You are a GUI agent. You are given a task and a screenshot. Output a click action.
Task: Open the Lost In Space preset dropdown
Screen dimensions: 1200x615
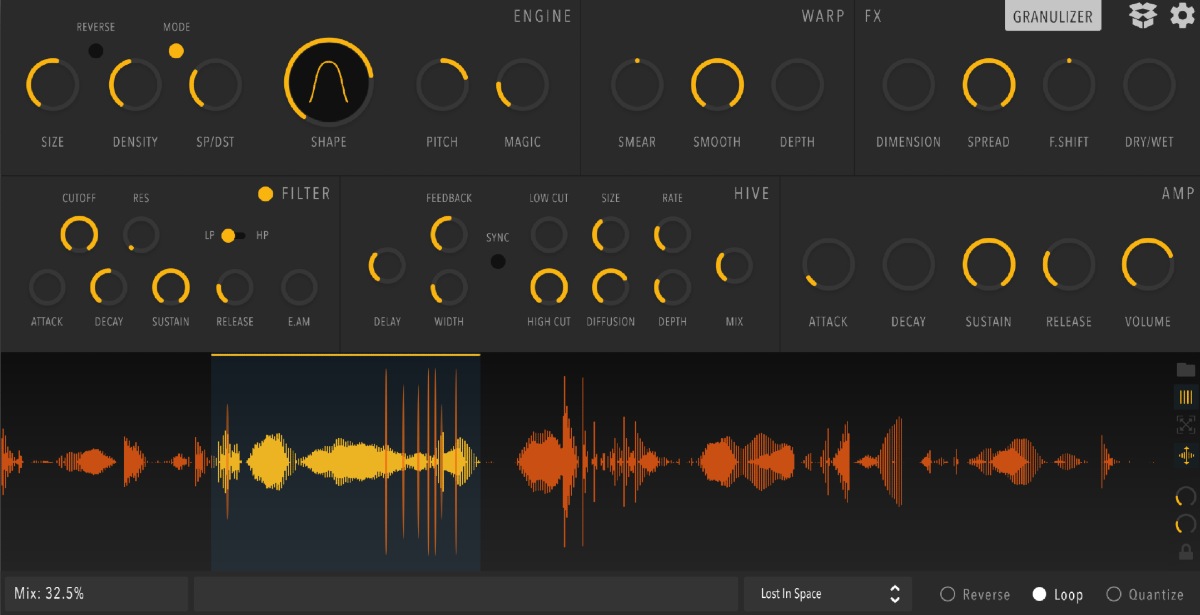point(827,592)
